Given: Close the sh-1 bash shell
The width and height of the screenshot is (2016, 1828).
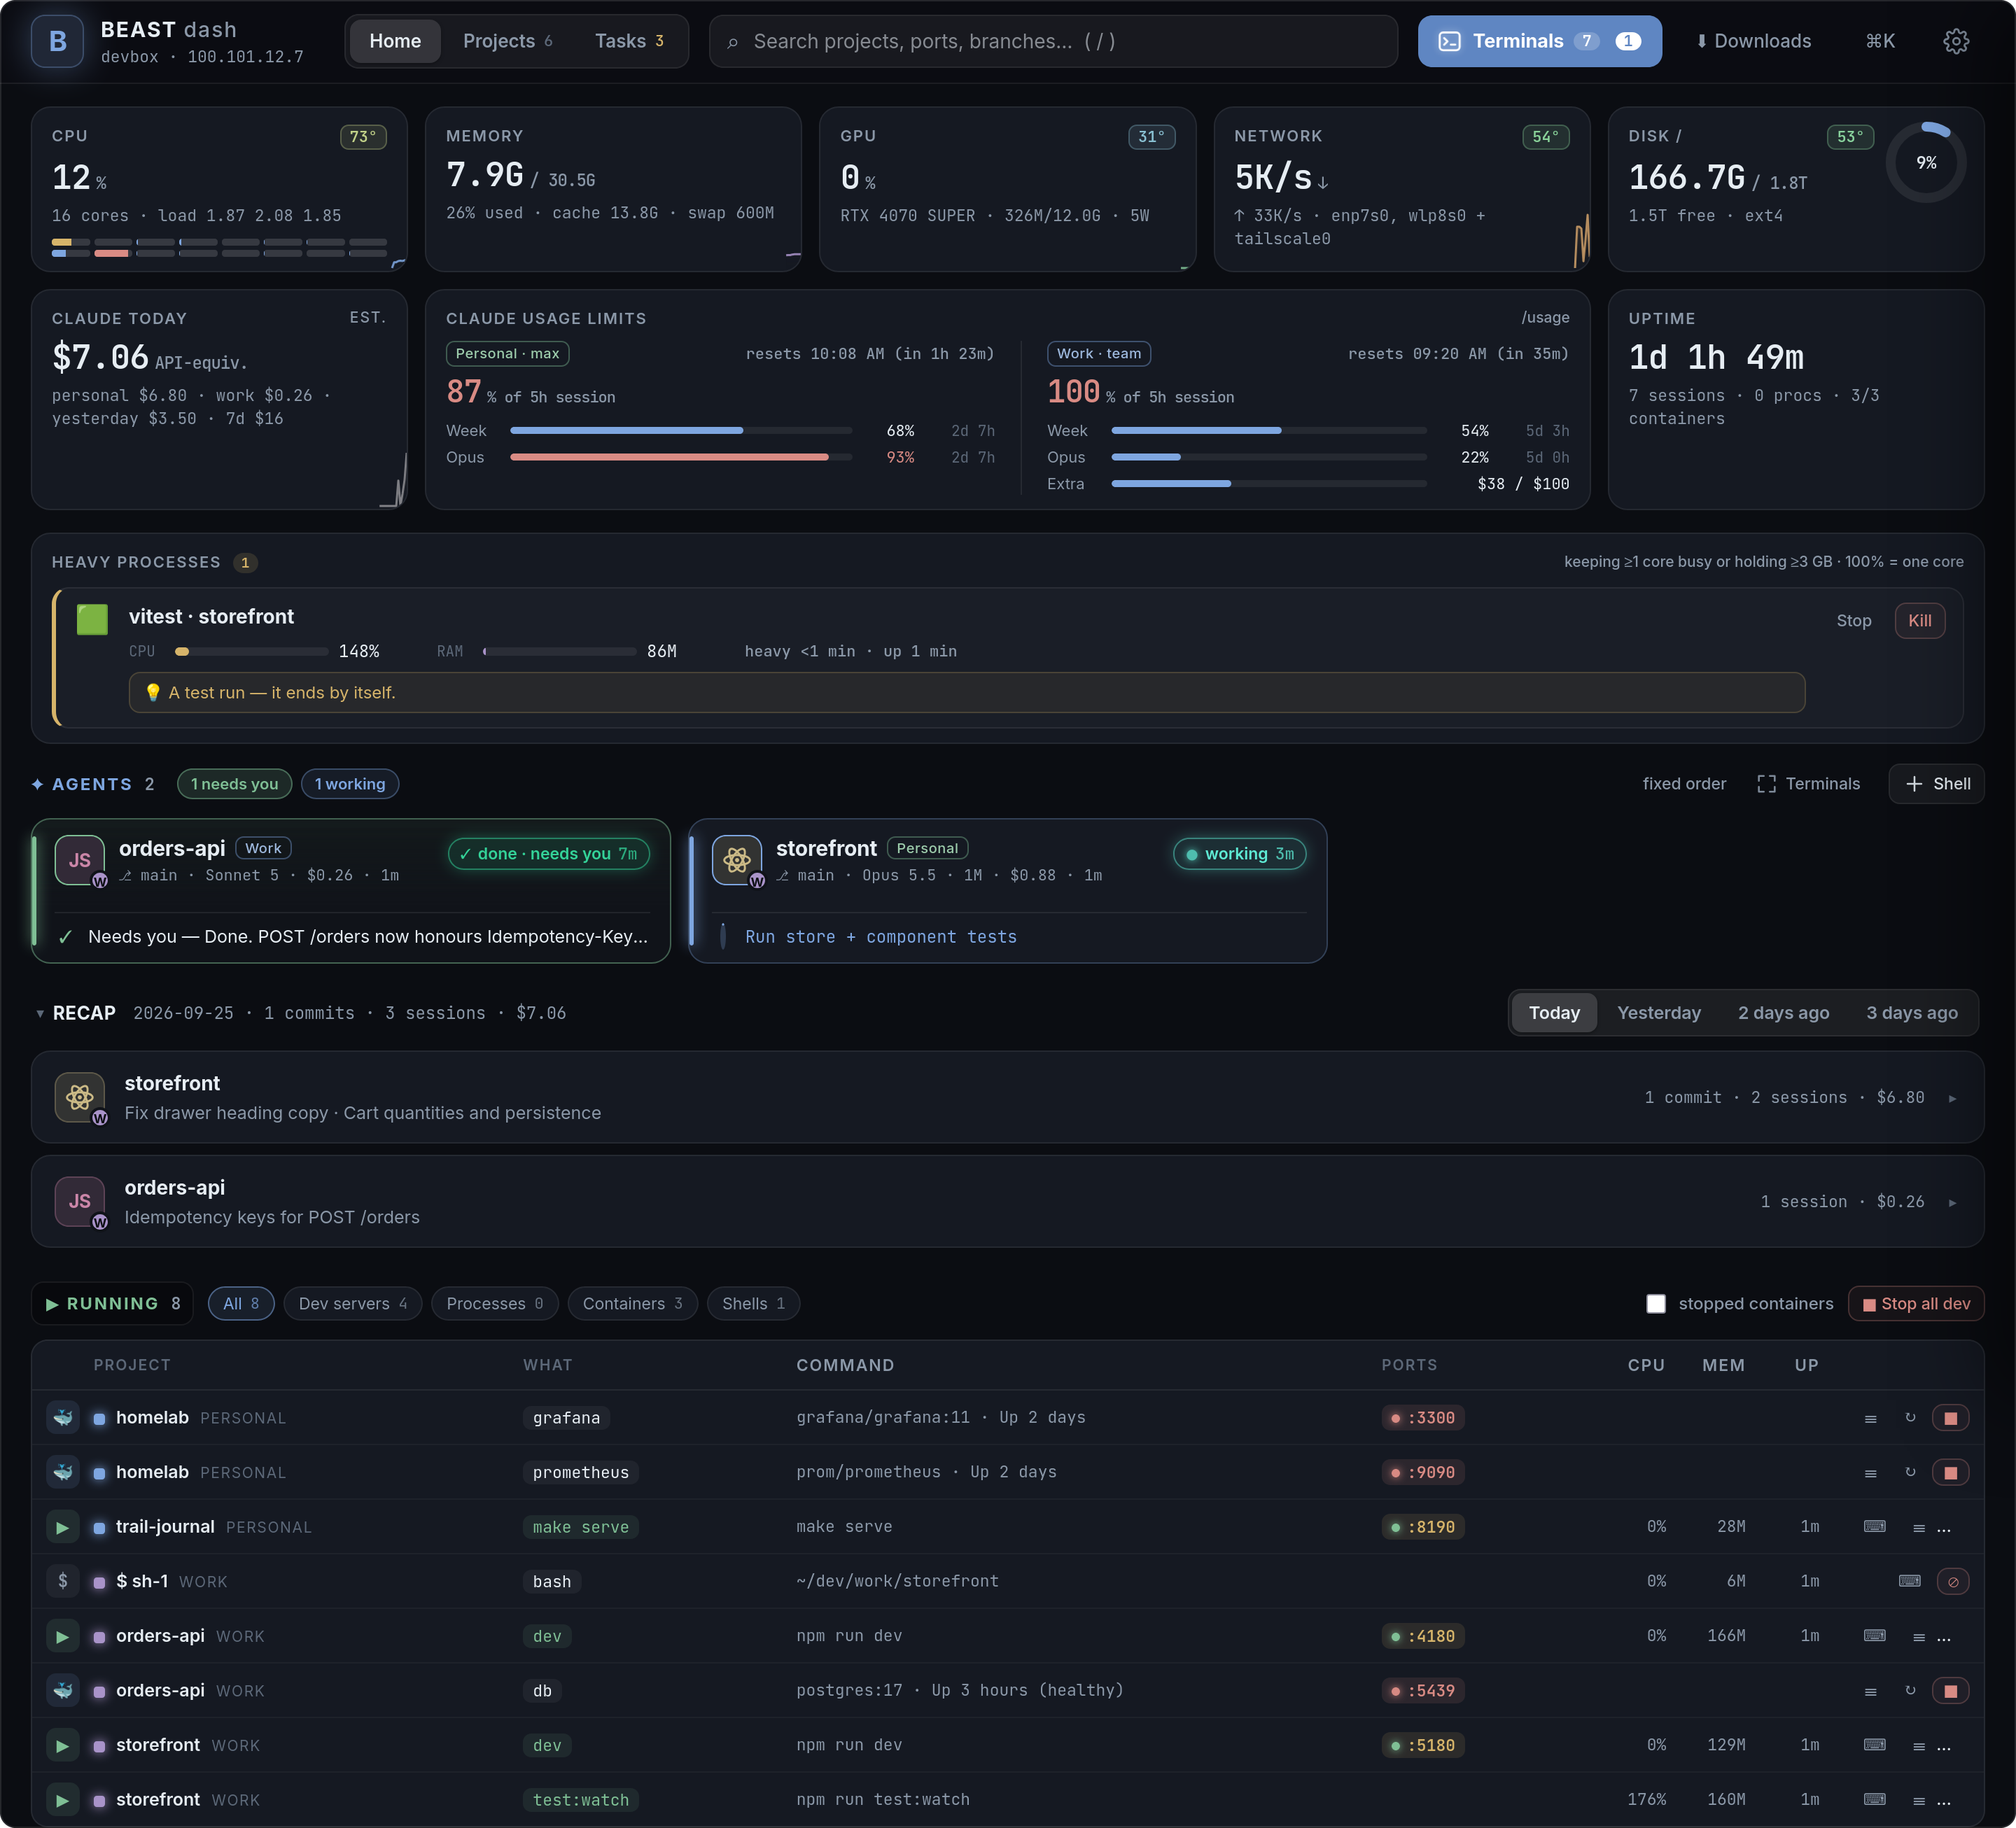Looking at the screenshot, I should coord(1952,1581).
